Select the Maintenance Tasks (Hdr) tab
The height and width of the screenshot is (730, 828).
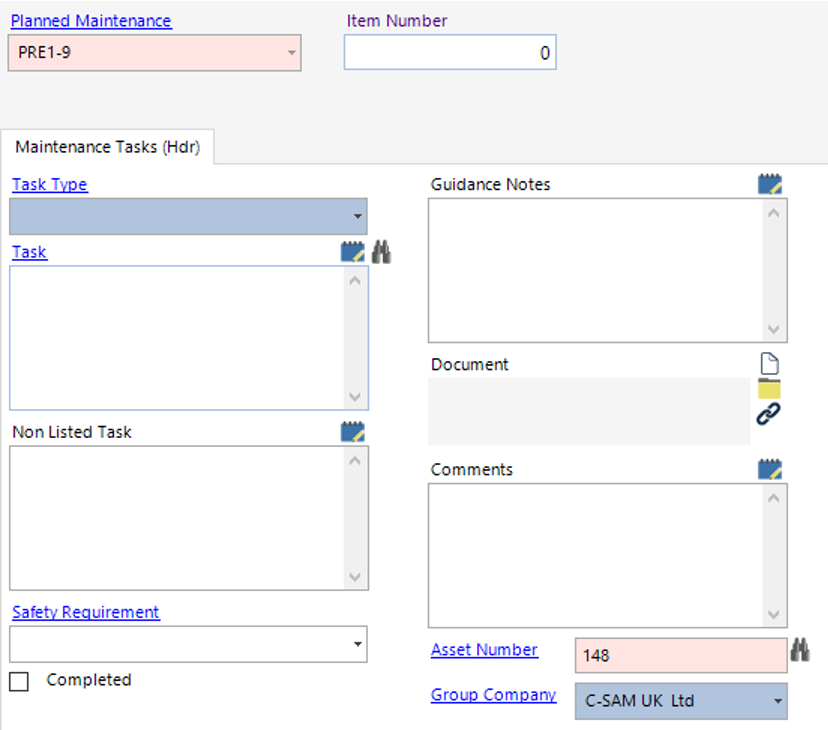(x=108, y=146)
